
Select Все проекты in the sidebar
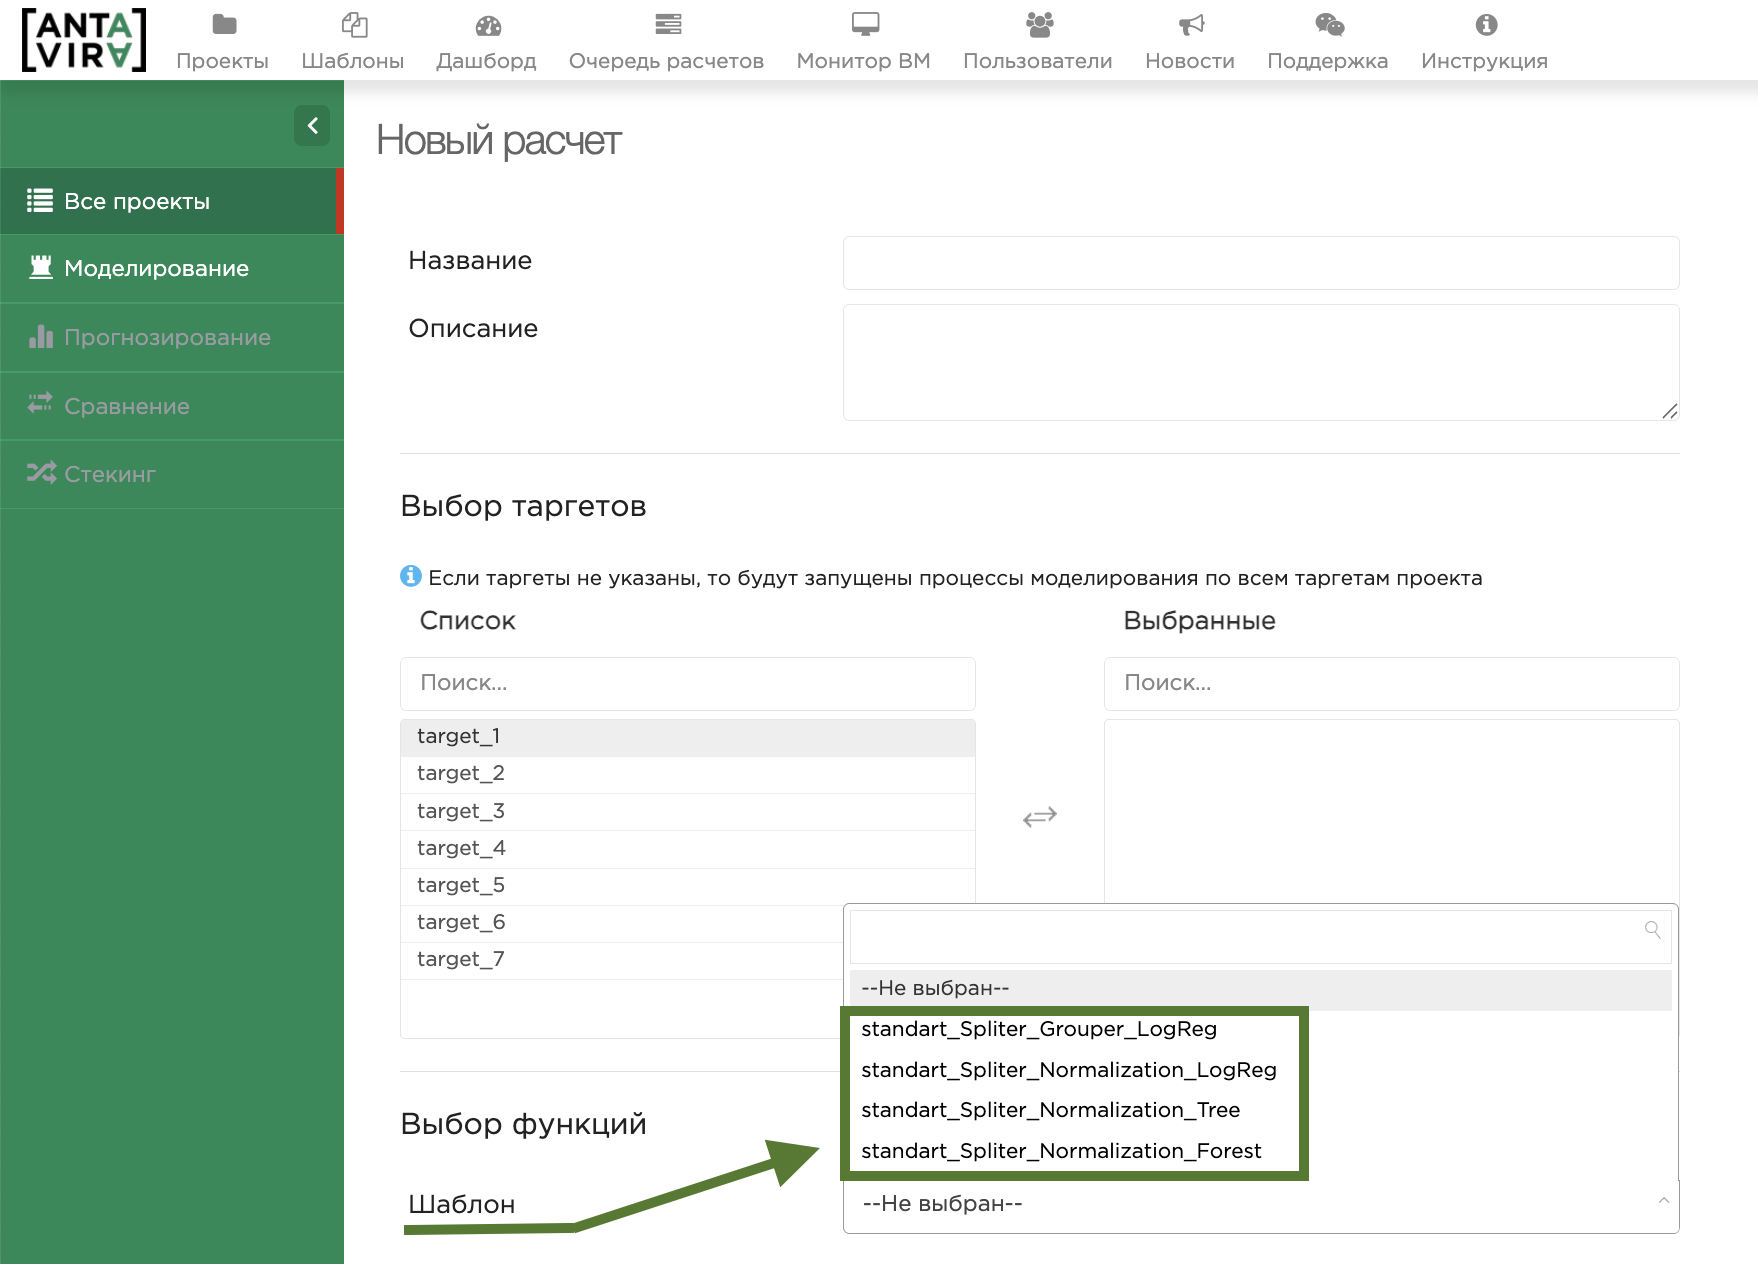pyautogui.click(x=137, y=201)
